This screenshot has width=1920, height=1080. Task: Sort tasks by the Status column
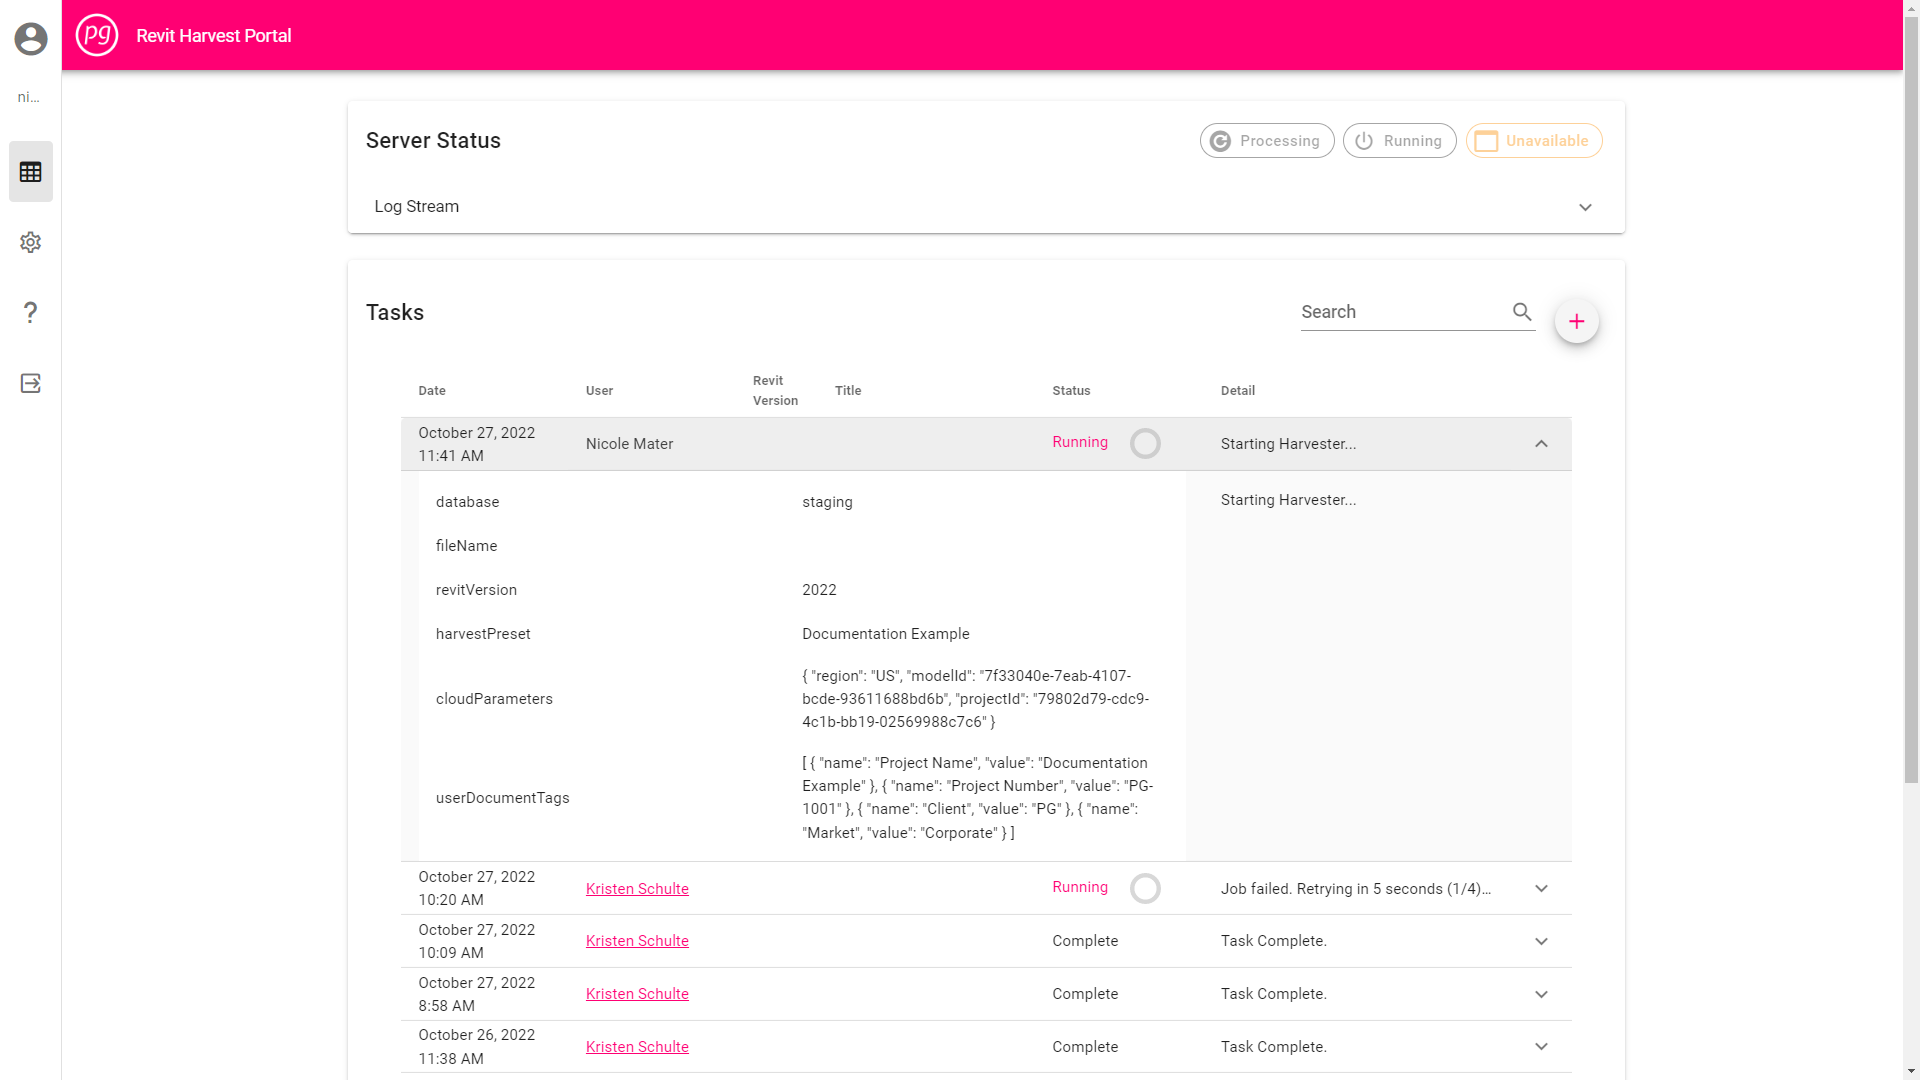(x=1071, y=390)
